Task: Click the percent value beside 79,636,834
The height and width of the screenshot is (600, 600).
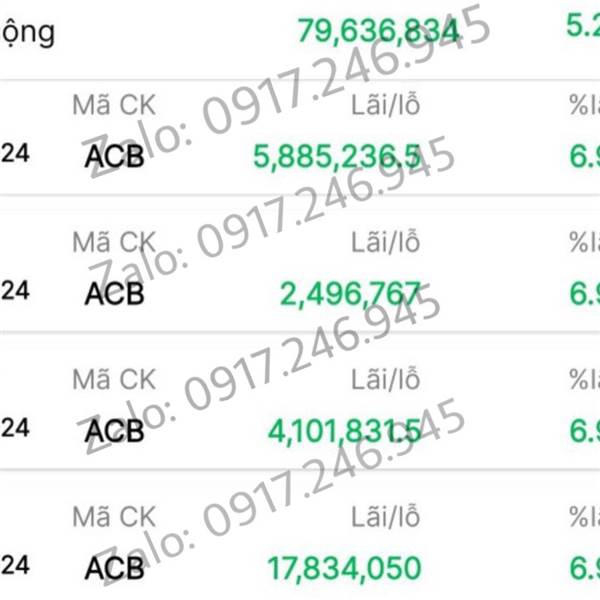Action: coord(583,26)
